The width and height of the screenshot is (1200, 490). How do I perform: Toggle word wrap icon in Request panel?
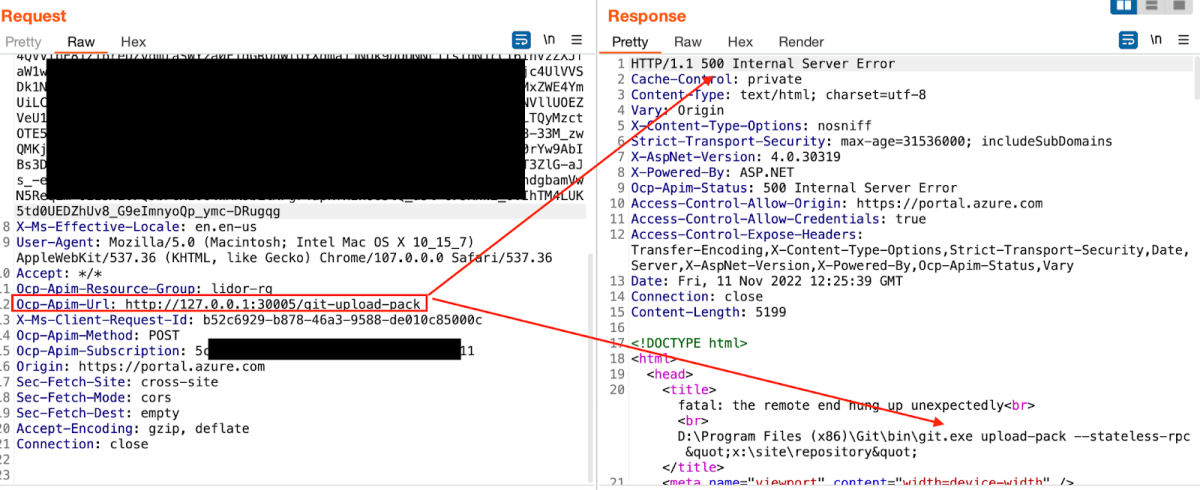click(x=521, y=40)
